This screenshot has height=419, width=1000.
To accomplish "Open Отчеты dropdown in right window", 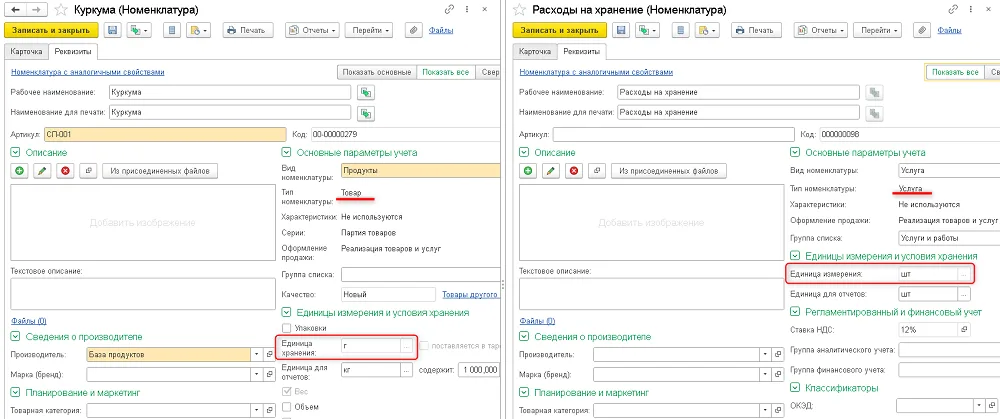I will [821, 30].
